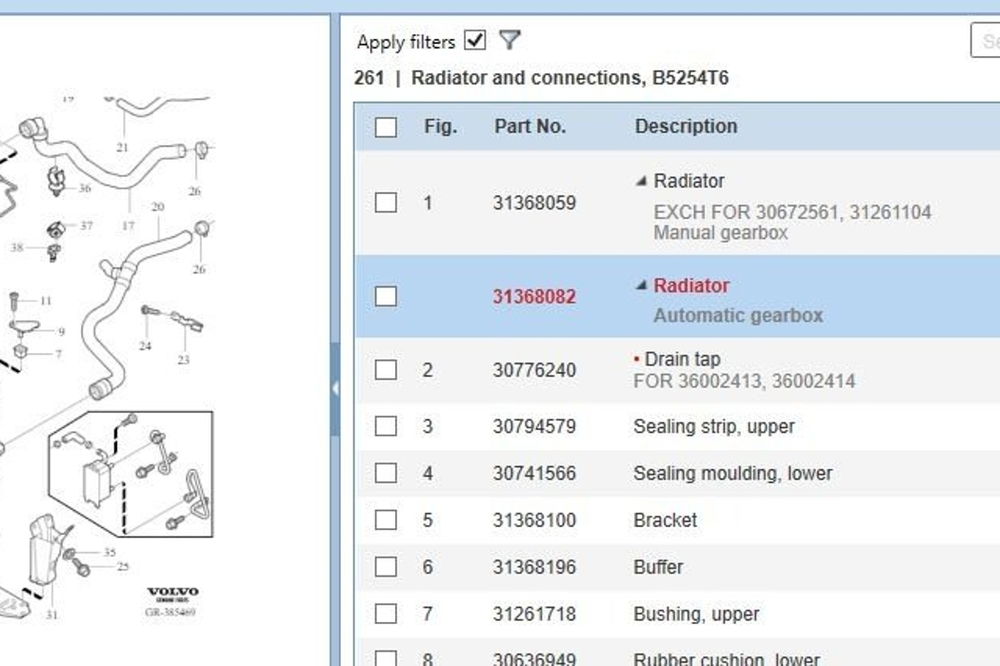Select the Sealing strip, upper row

click(713, 427)
